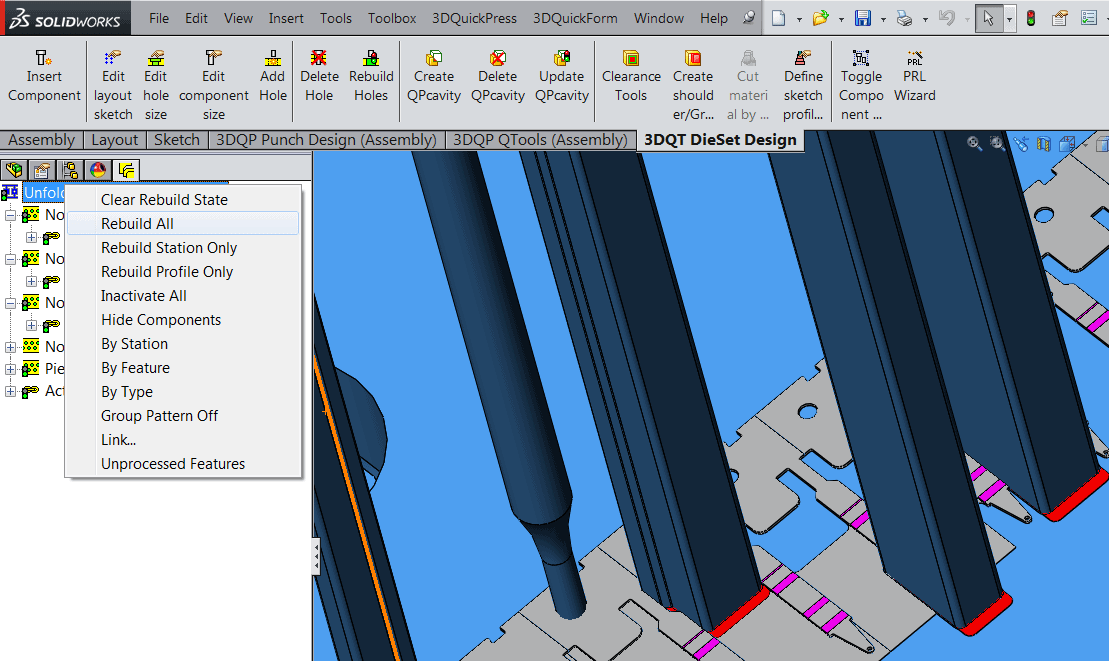
Task: Click Delete QPcavity tool
Action: point(498,76)
